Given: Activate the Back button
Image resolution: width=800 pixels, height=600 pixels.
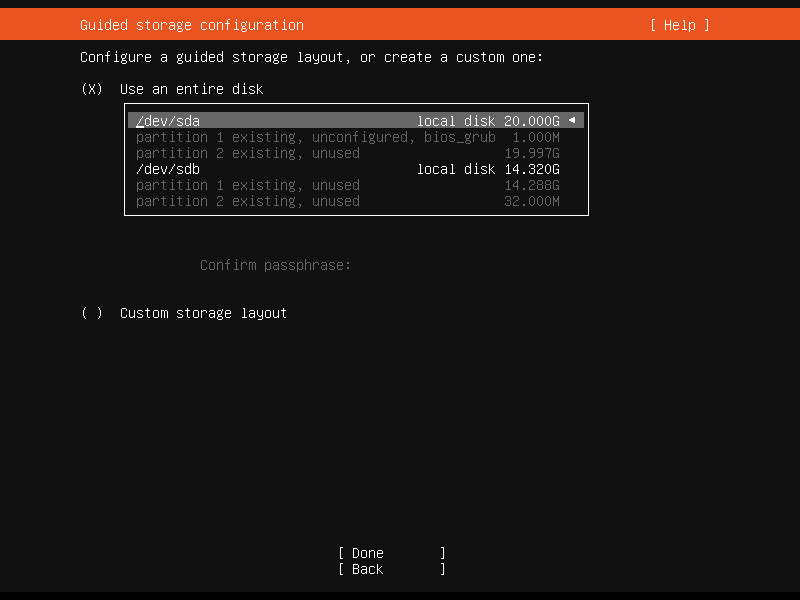Looking at the screenshot, I should point(390,569).
